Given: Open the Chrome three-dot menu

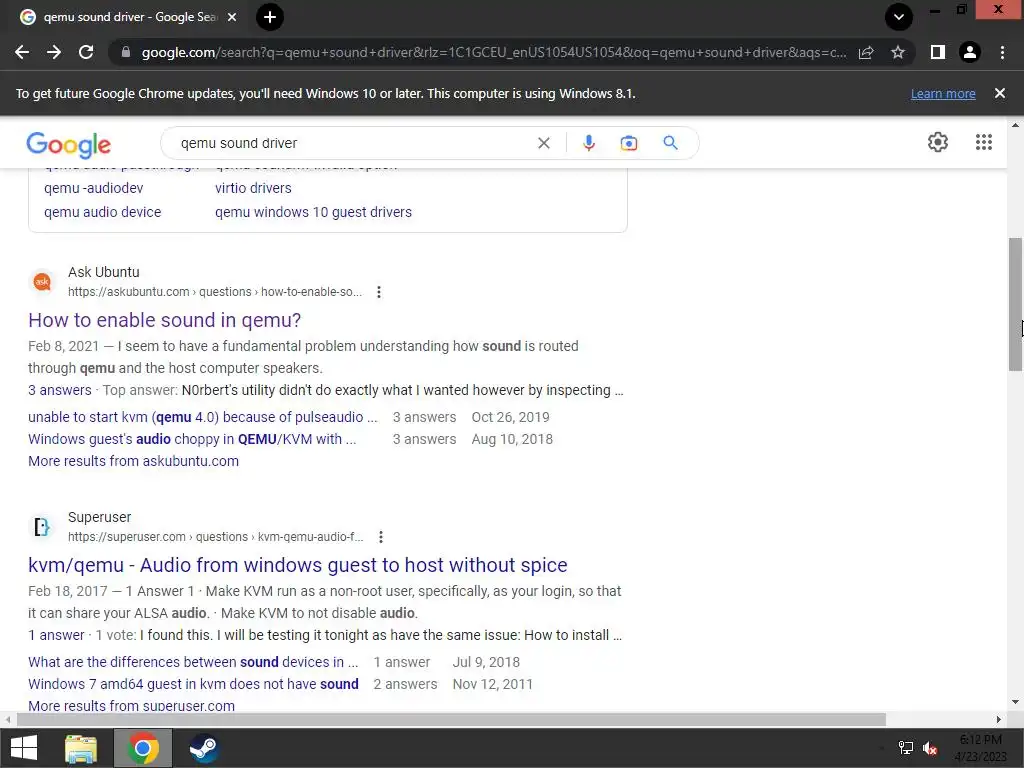Looking at the screenshot, I should [x=1002, y=52].
